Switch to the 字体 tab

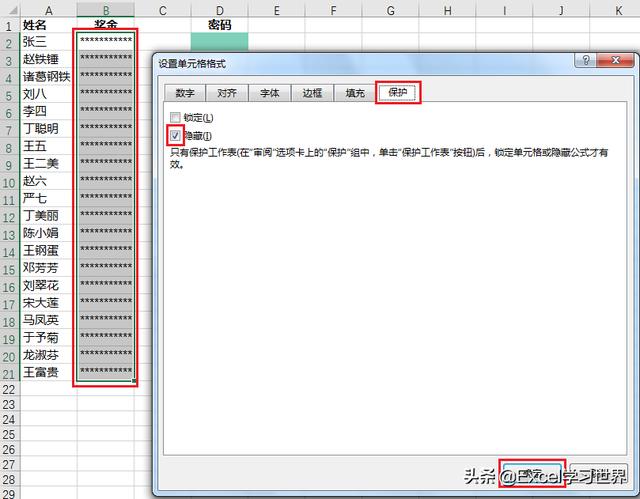[269, 93]
